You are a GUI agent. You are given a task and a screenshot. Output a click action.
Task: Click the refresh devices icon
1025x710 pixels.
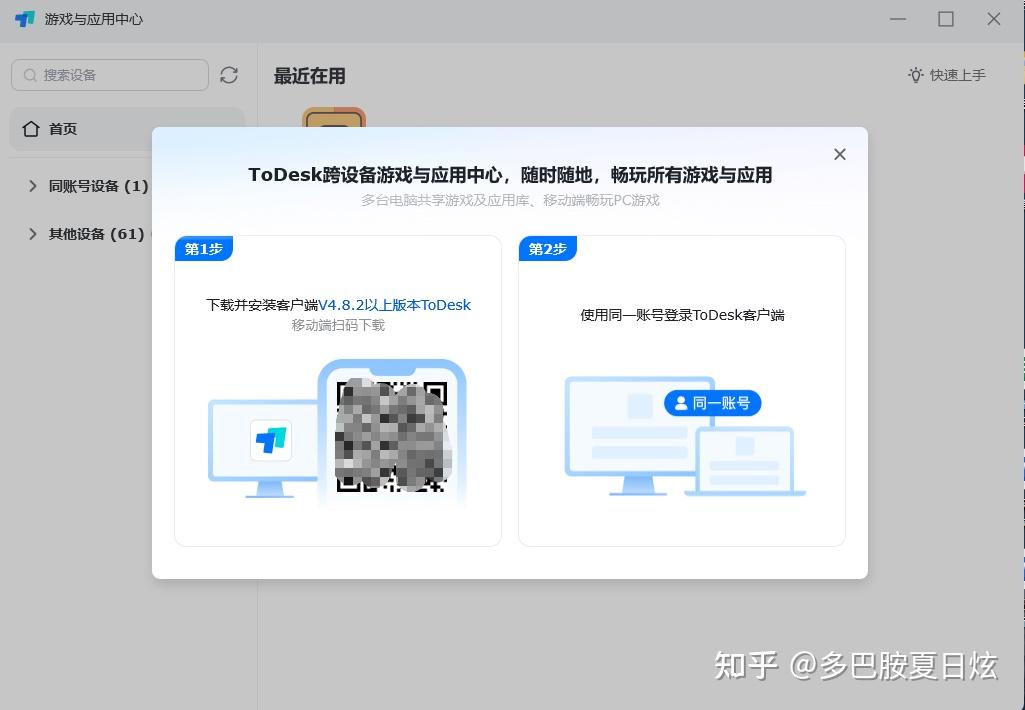(x=229, y=75)
